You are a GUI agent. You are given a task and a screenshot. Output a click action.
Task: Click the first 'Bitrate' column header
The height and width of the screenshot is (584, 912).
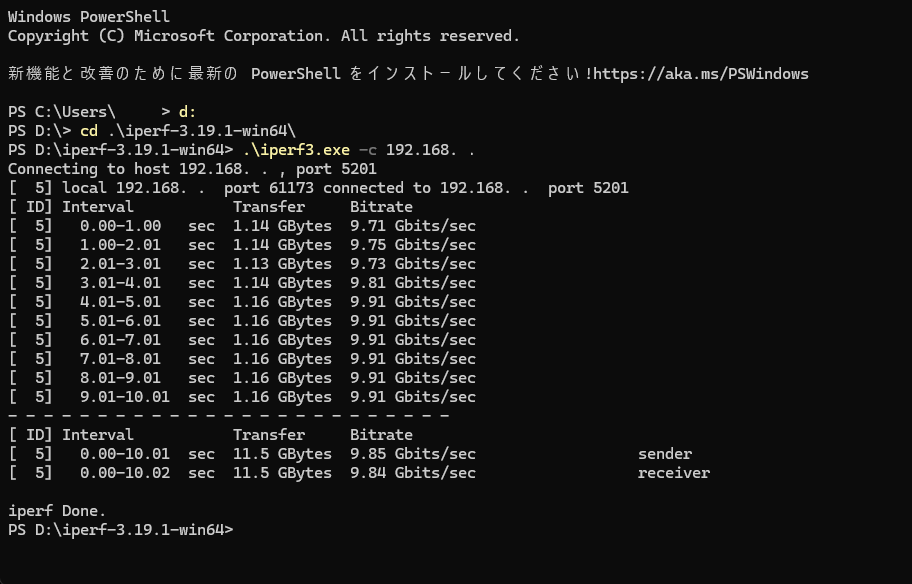click(x=381, y=207)
